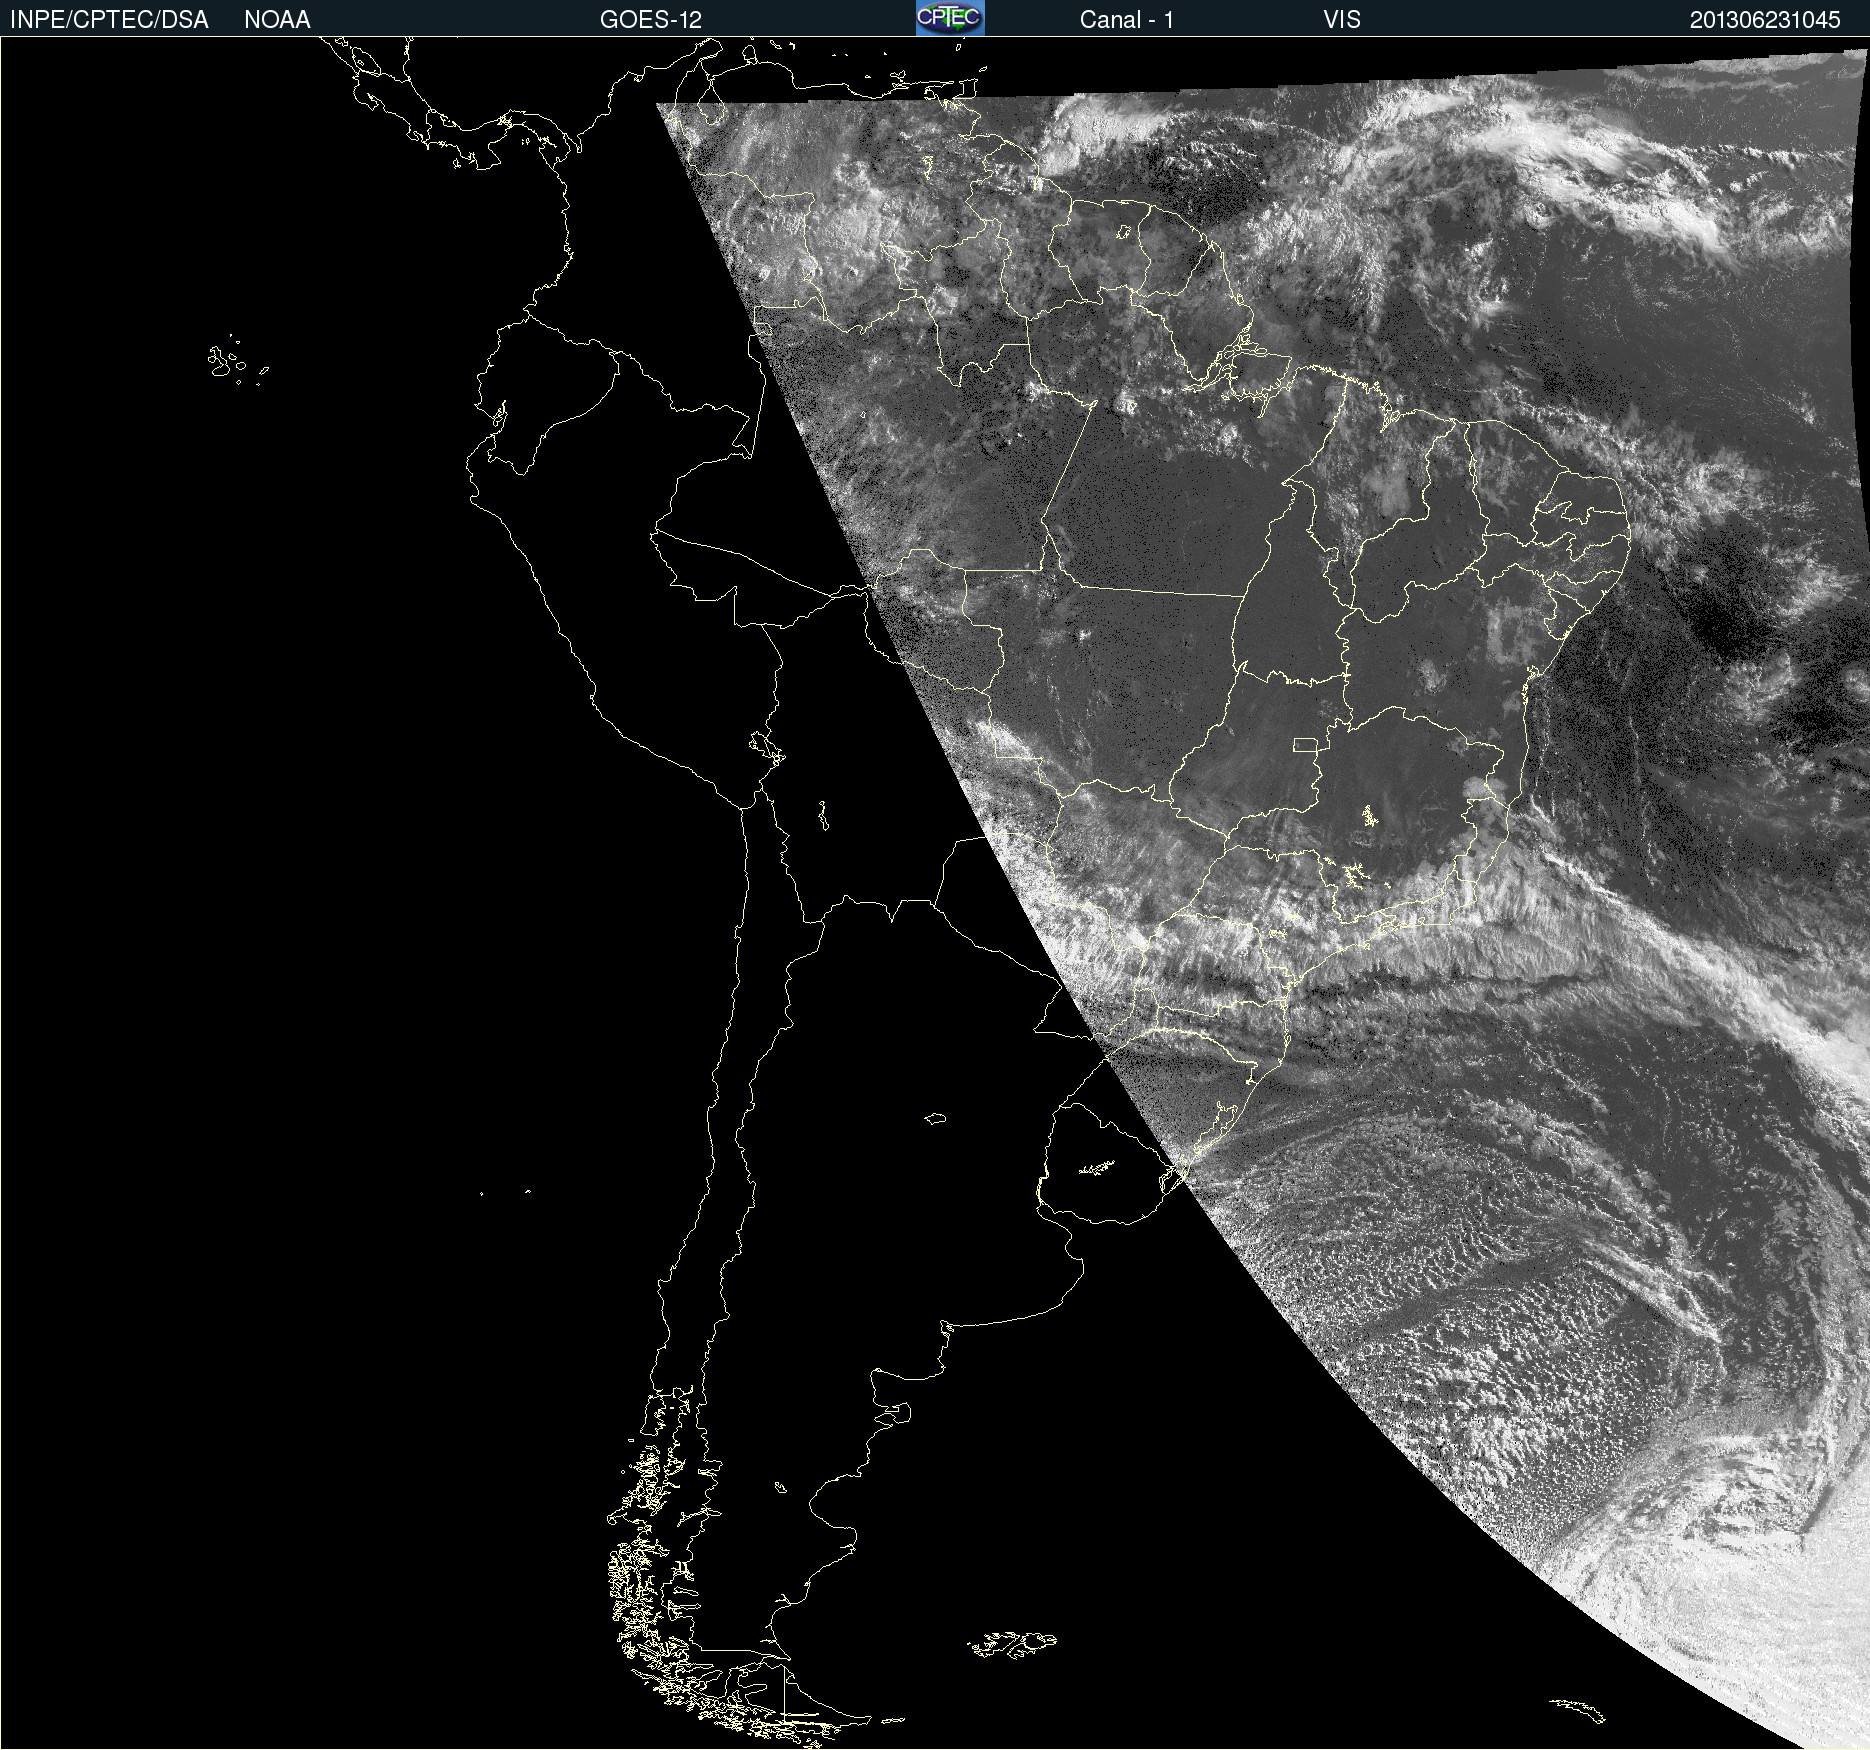This screenshot has width=1870, height=1750.
Task: Click the GOES-12 satellite label
Action: 651,20
